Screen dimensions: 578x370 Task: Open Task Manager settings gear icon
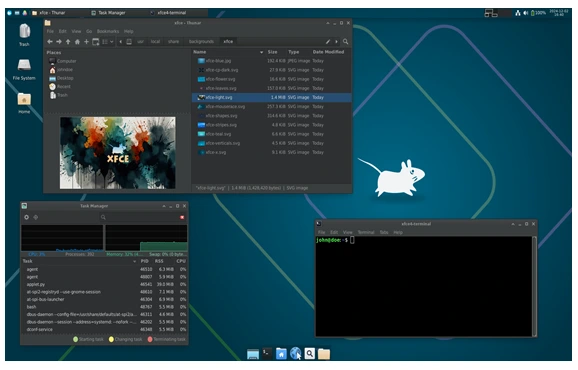click(x=27, y=217)
